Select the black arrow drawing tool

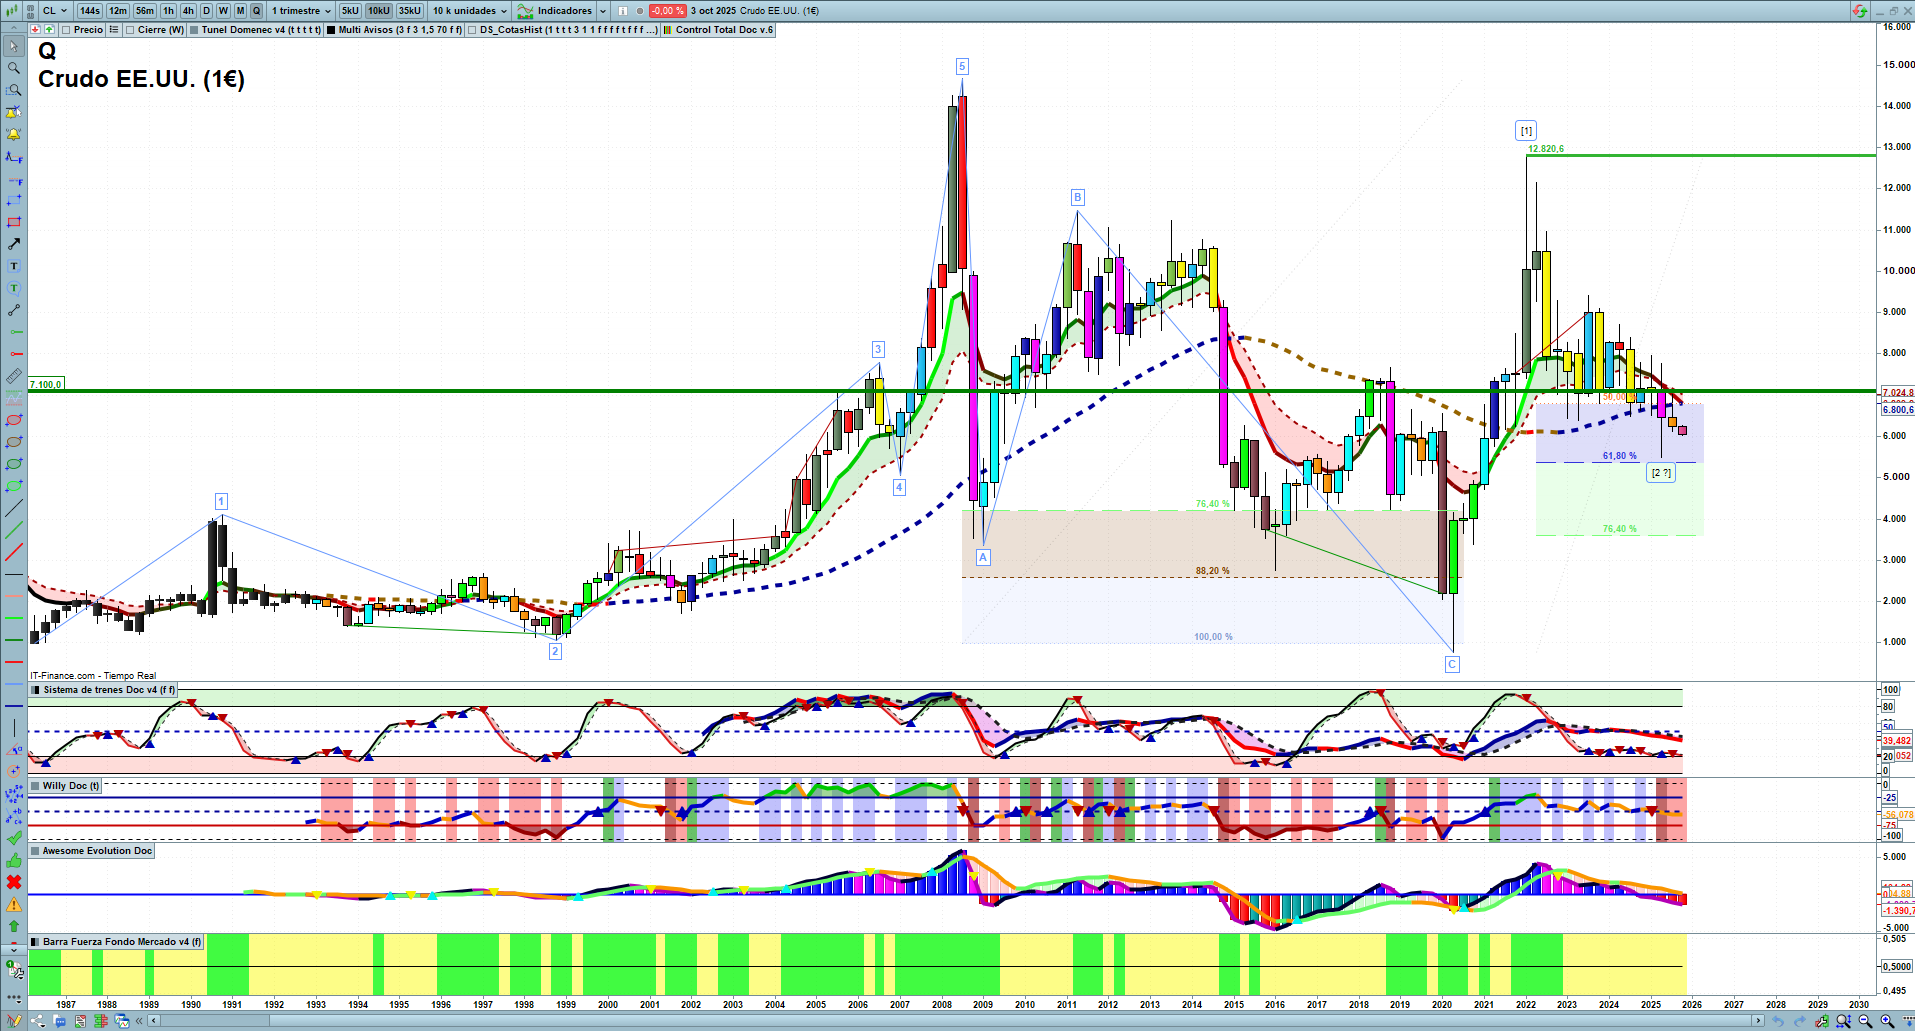(14, 244)
